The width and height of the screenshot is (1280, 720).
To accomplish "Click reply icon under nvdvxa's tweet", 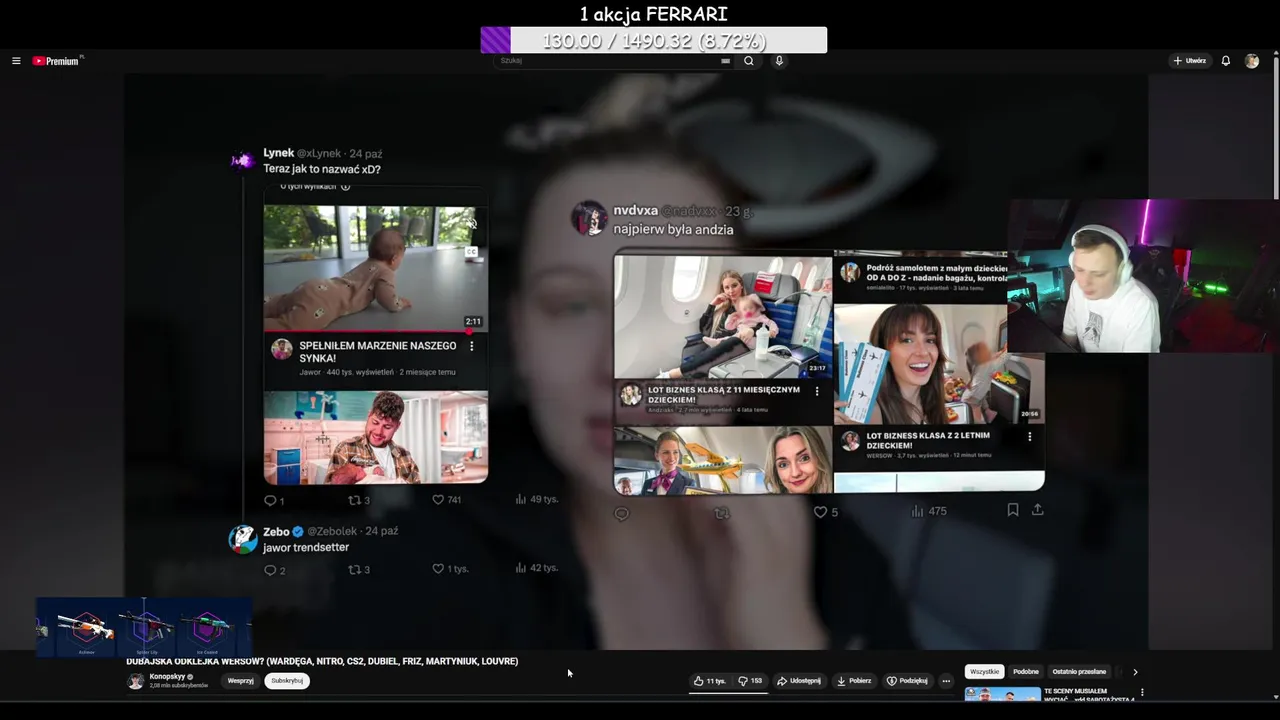I will click(x=622, y=513).
